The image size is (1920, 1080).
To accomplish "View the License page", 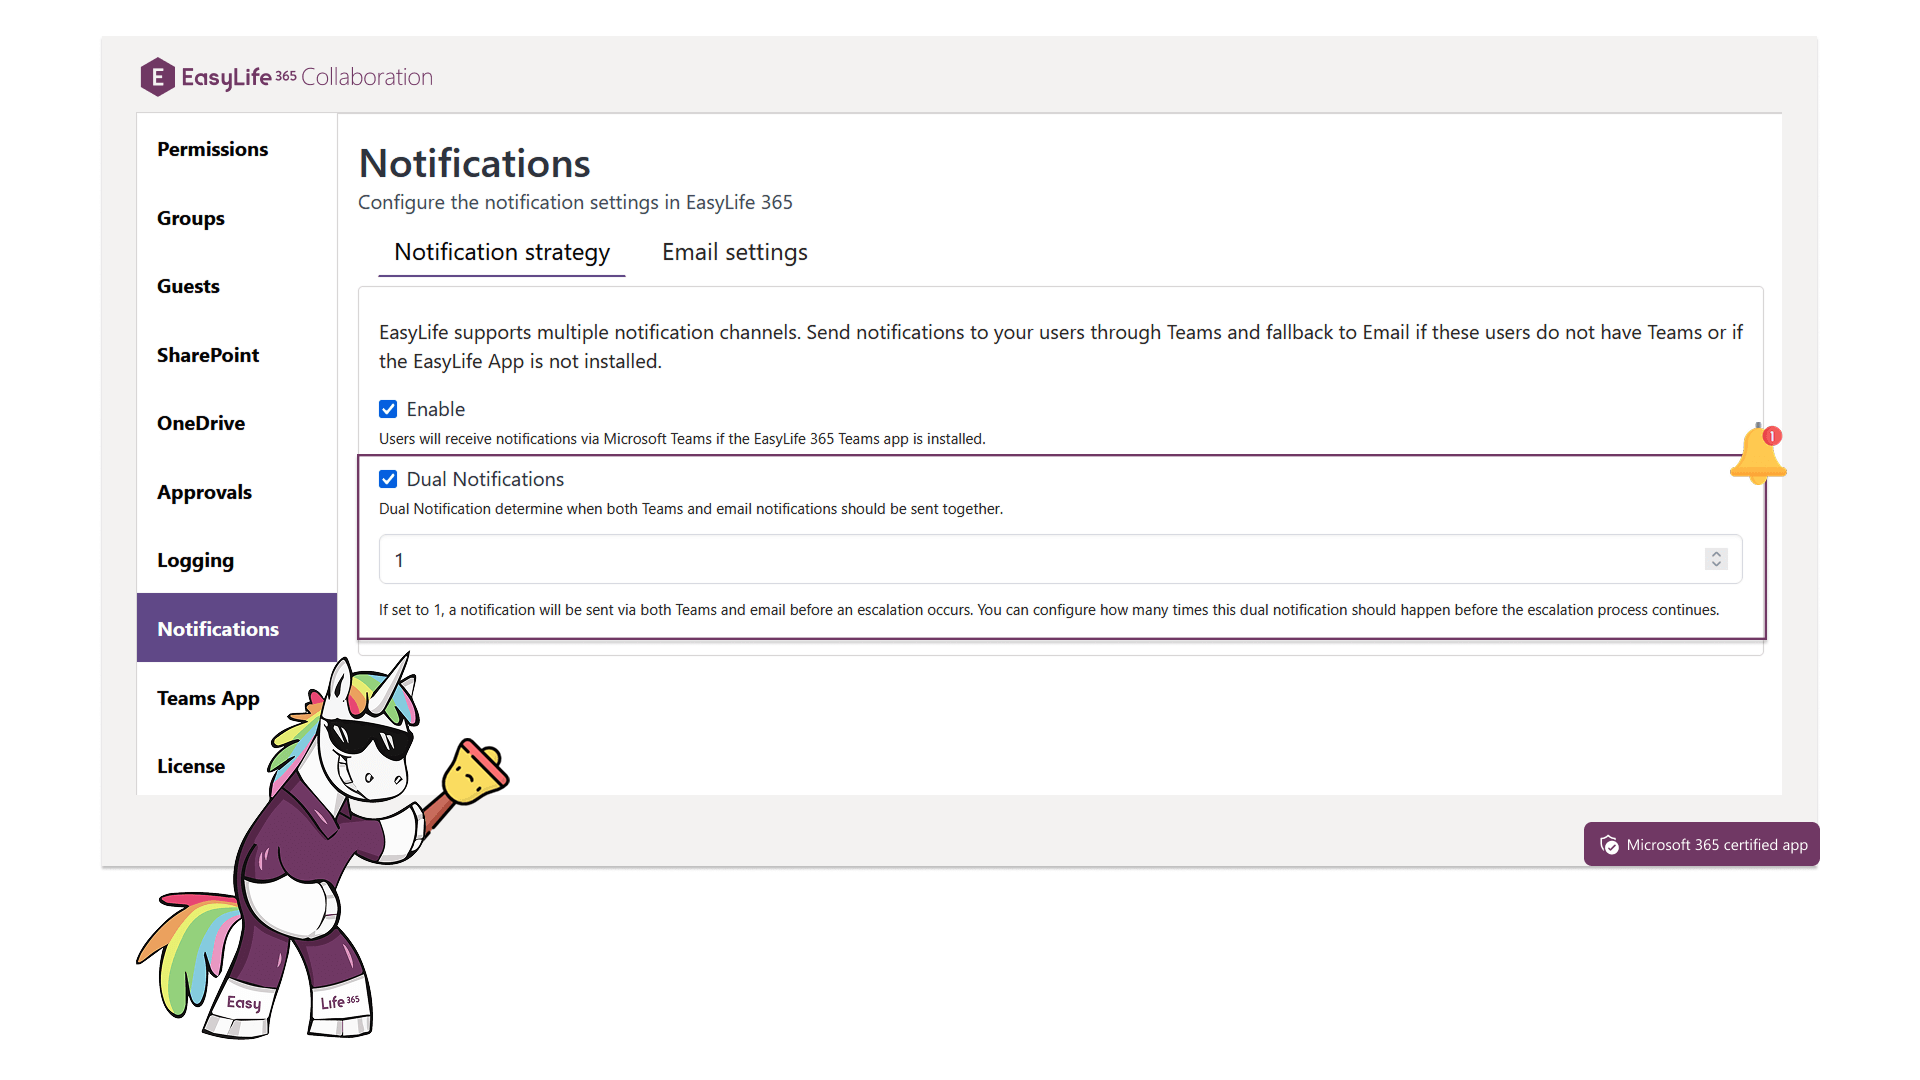I will coord(190,766).
